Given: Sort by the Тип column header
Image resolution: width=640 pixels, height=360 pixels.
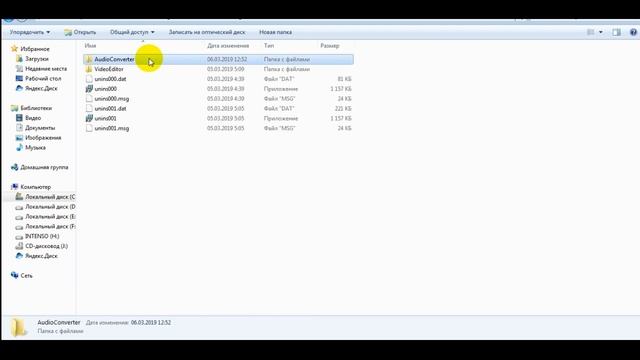Looking at the screenshot, I should click(x=269, y=46).
